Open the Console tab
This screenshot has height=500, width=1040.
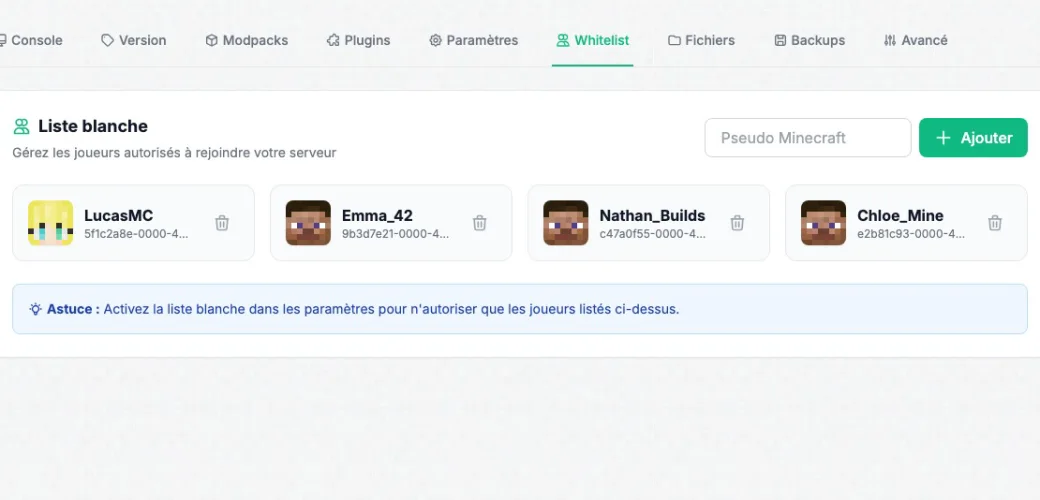[31, 40]
